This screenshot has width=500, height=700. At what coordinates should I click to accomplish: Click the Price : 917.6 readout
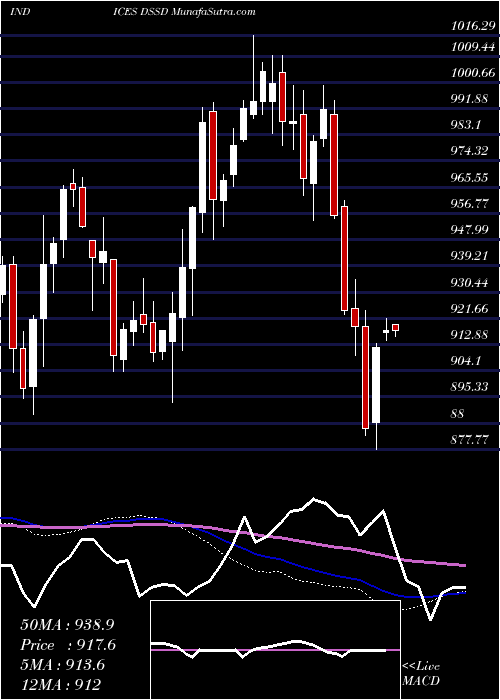click(x=68, y=645)
